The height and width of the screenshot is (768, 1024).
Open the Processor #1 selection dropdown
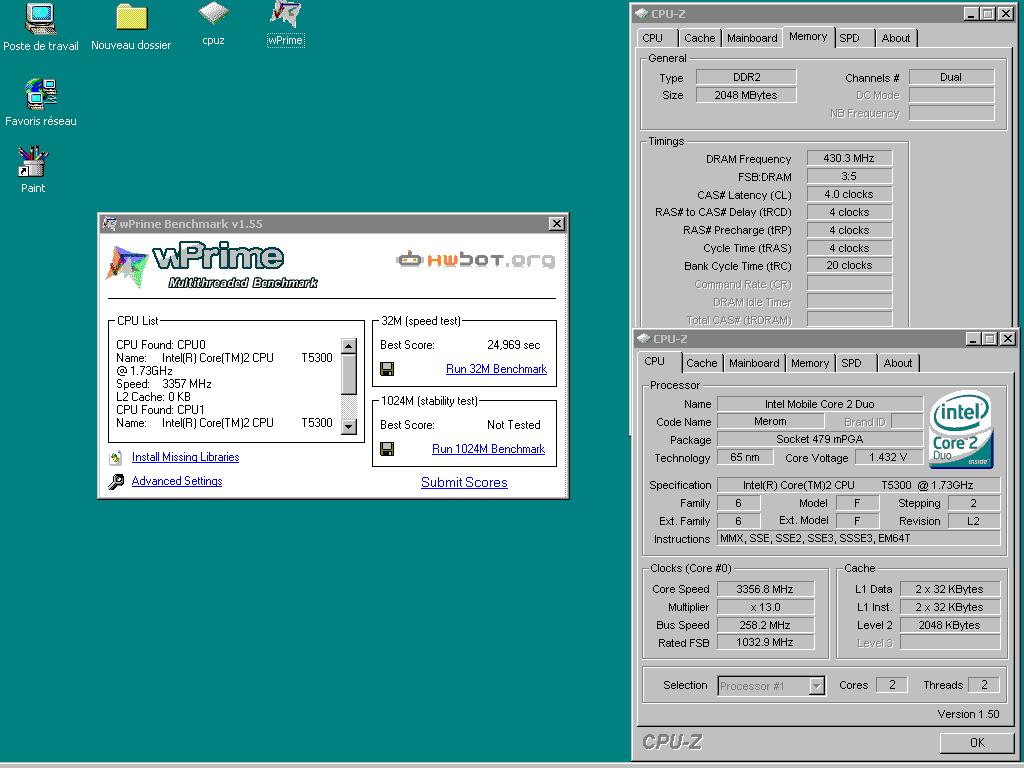pos(816,686)
